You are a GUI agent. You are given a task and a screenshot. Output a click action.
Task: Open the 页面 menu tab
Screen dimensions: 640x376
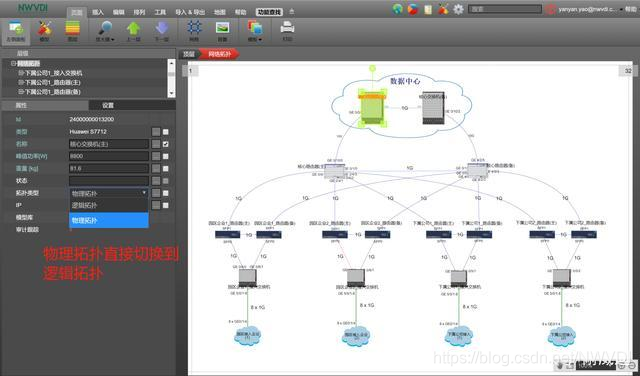(x=77, y=12)
